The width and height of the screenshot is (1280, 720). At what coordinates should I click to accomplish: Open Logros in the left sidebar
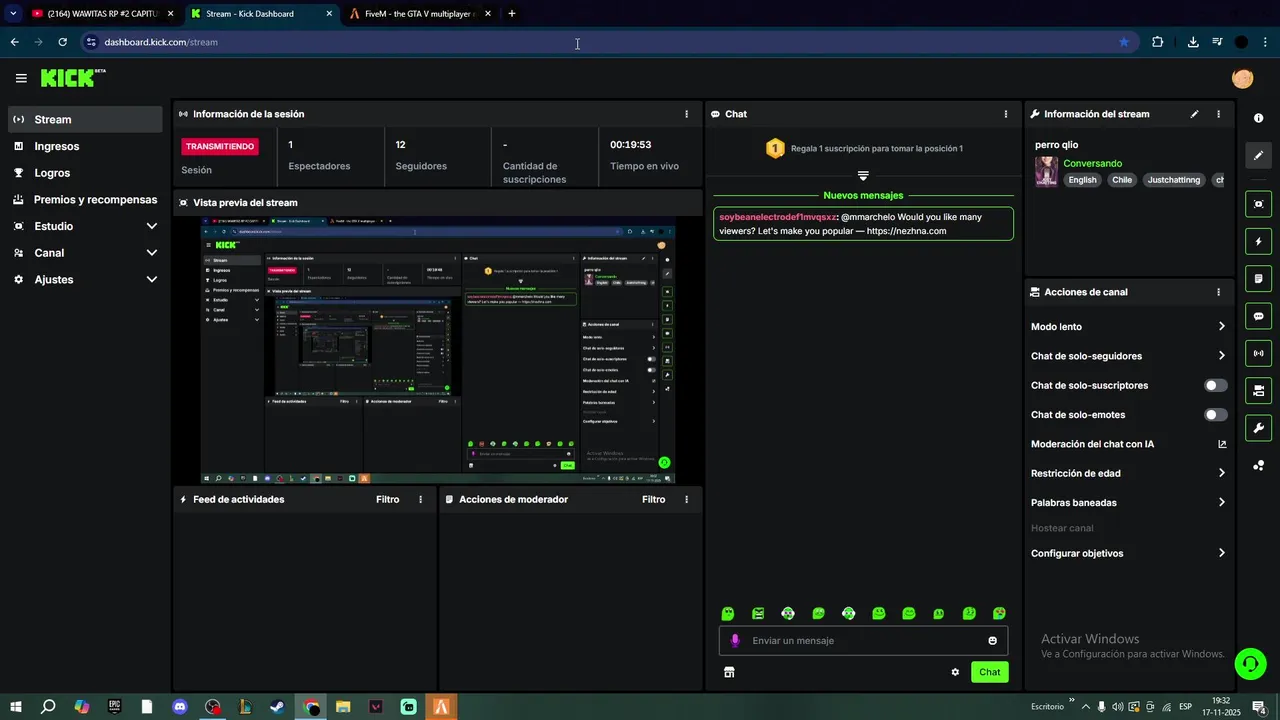click(85, 173)
